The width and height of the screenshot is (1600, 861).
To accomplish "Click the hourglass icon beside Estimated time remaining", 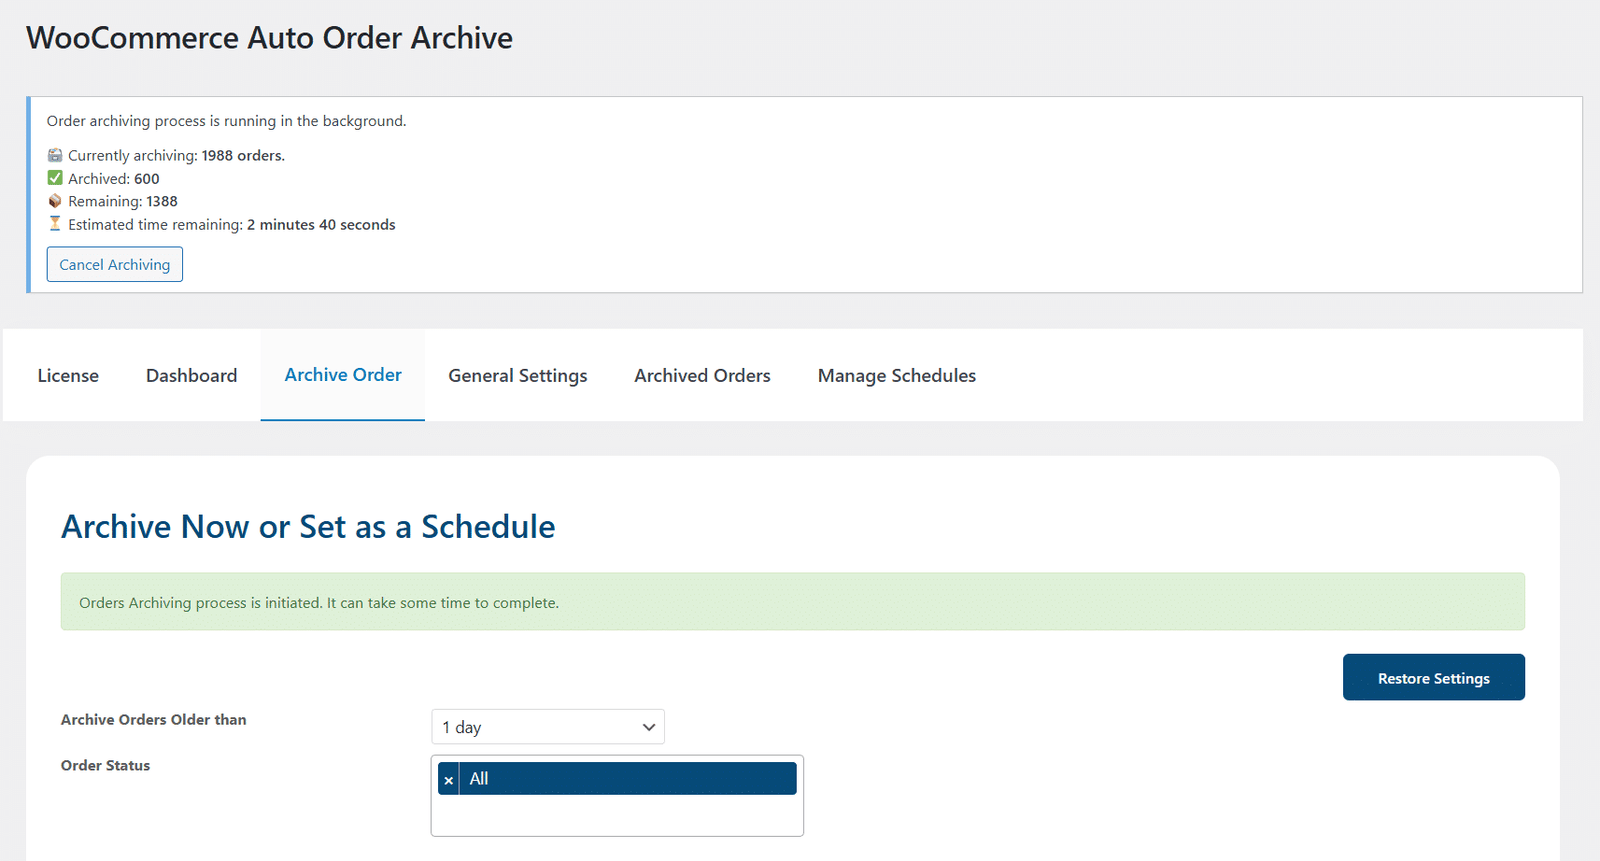I will 55,224.
